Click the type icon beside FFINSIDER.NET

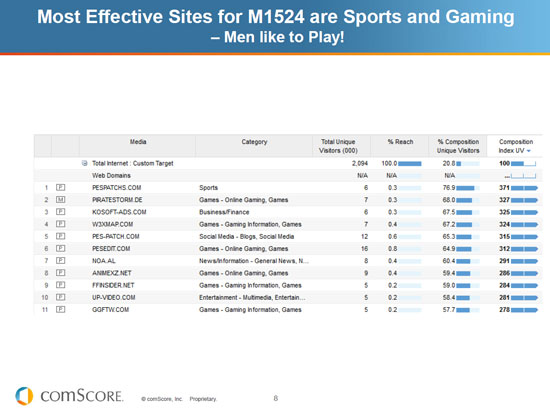(60, 285)
